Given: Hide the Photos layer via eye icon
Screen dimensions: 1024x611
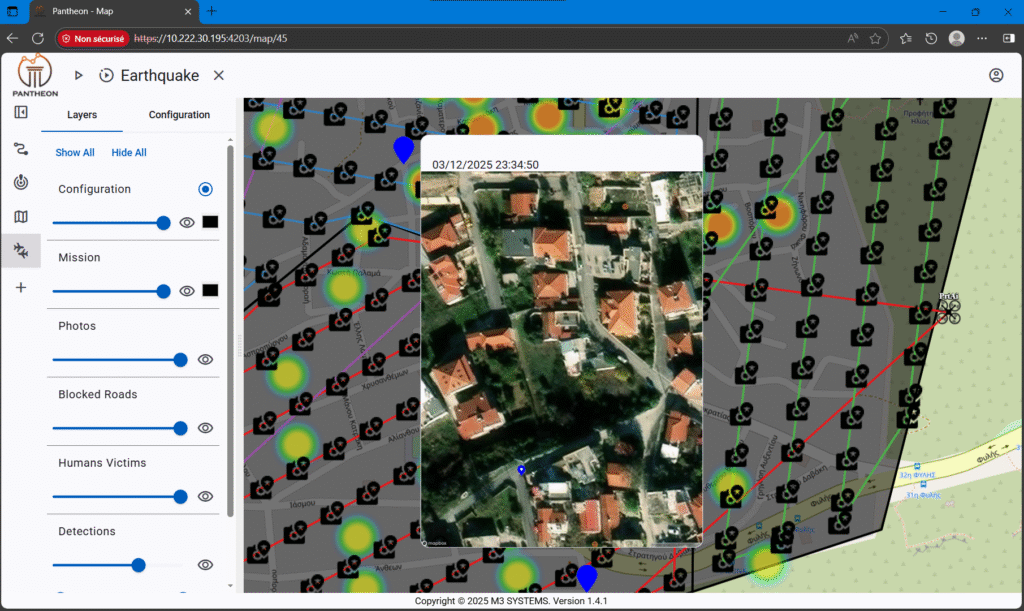Looking at the screenshot, I should (206, 360).
